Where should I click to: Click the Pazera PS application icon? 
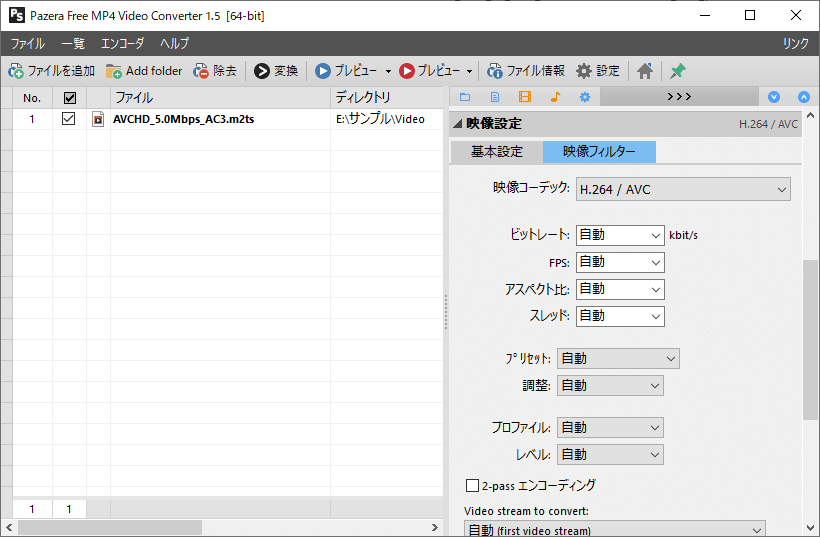point(17,15)
